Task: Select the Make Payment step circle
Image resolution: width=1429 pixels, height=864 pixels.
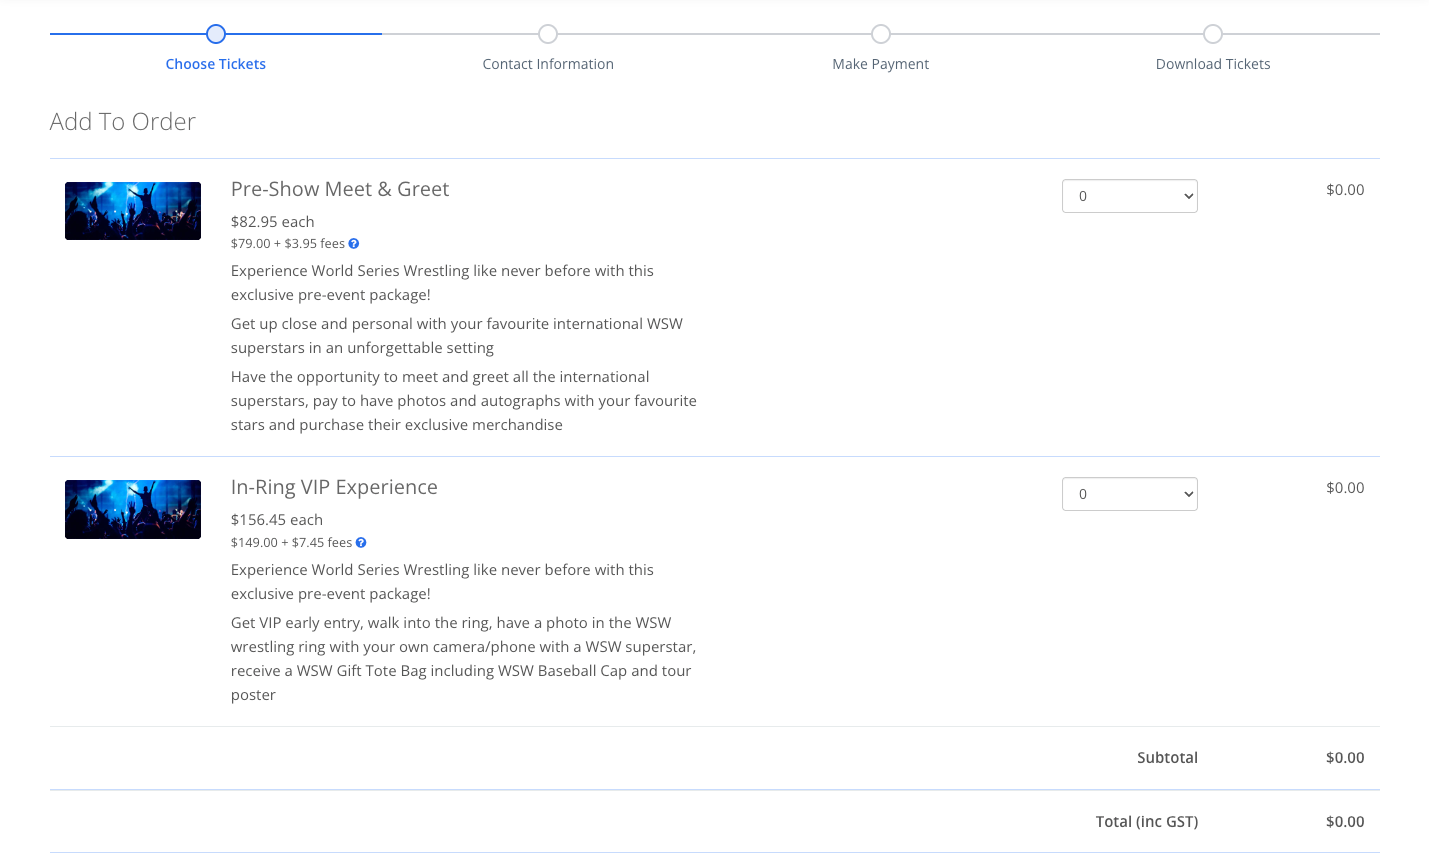Action: [x=881, y=34]
